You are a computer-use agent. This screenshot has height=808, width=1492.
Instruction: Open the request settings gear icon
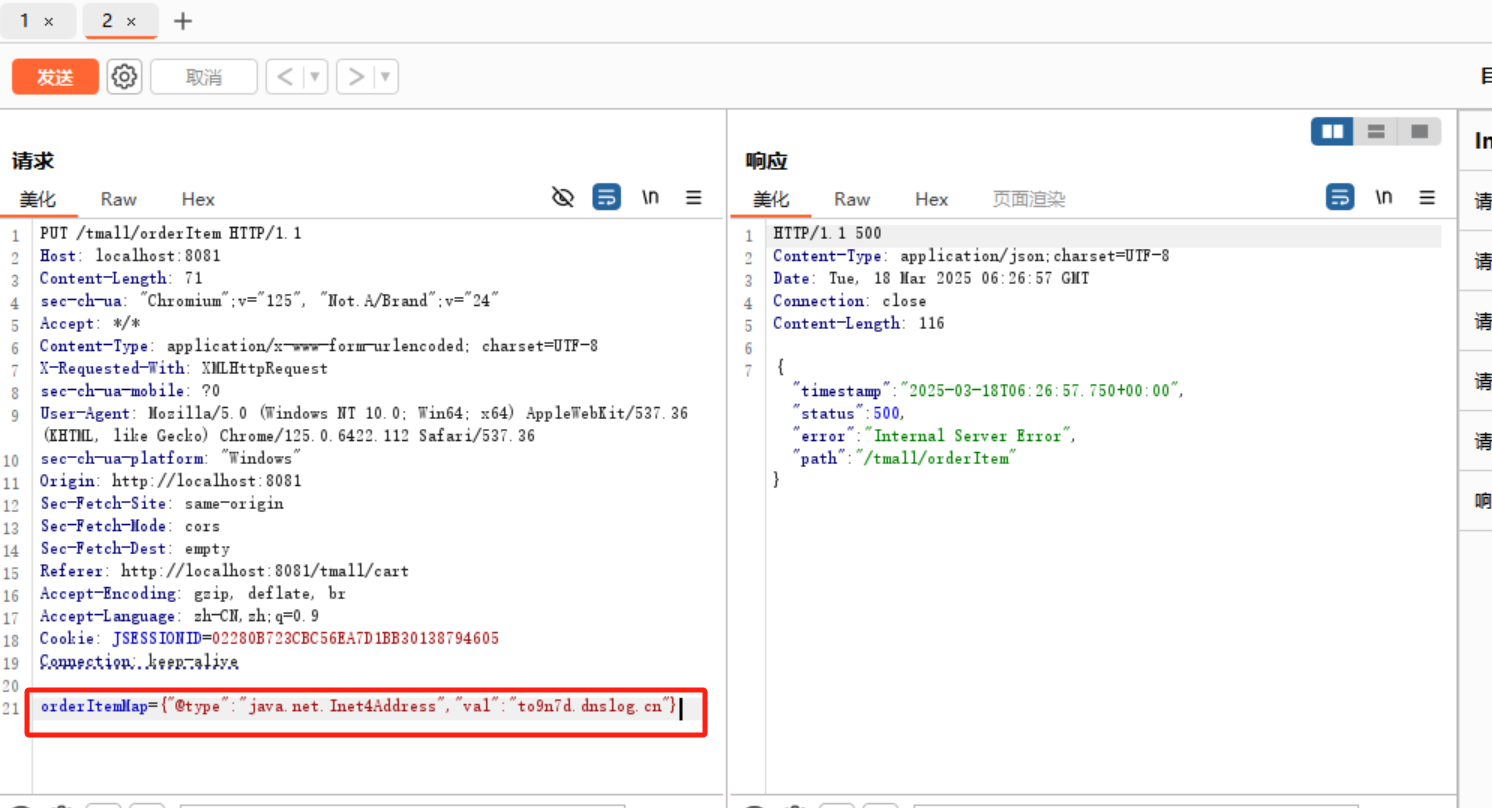[x=124, y=77]
